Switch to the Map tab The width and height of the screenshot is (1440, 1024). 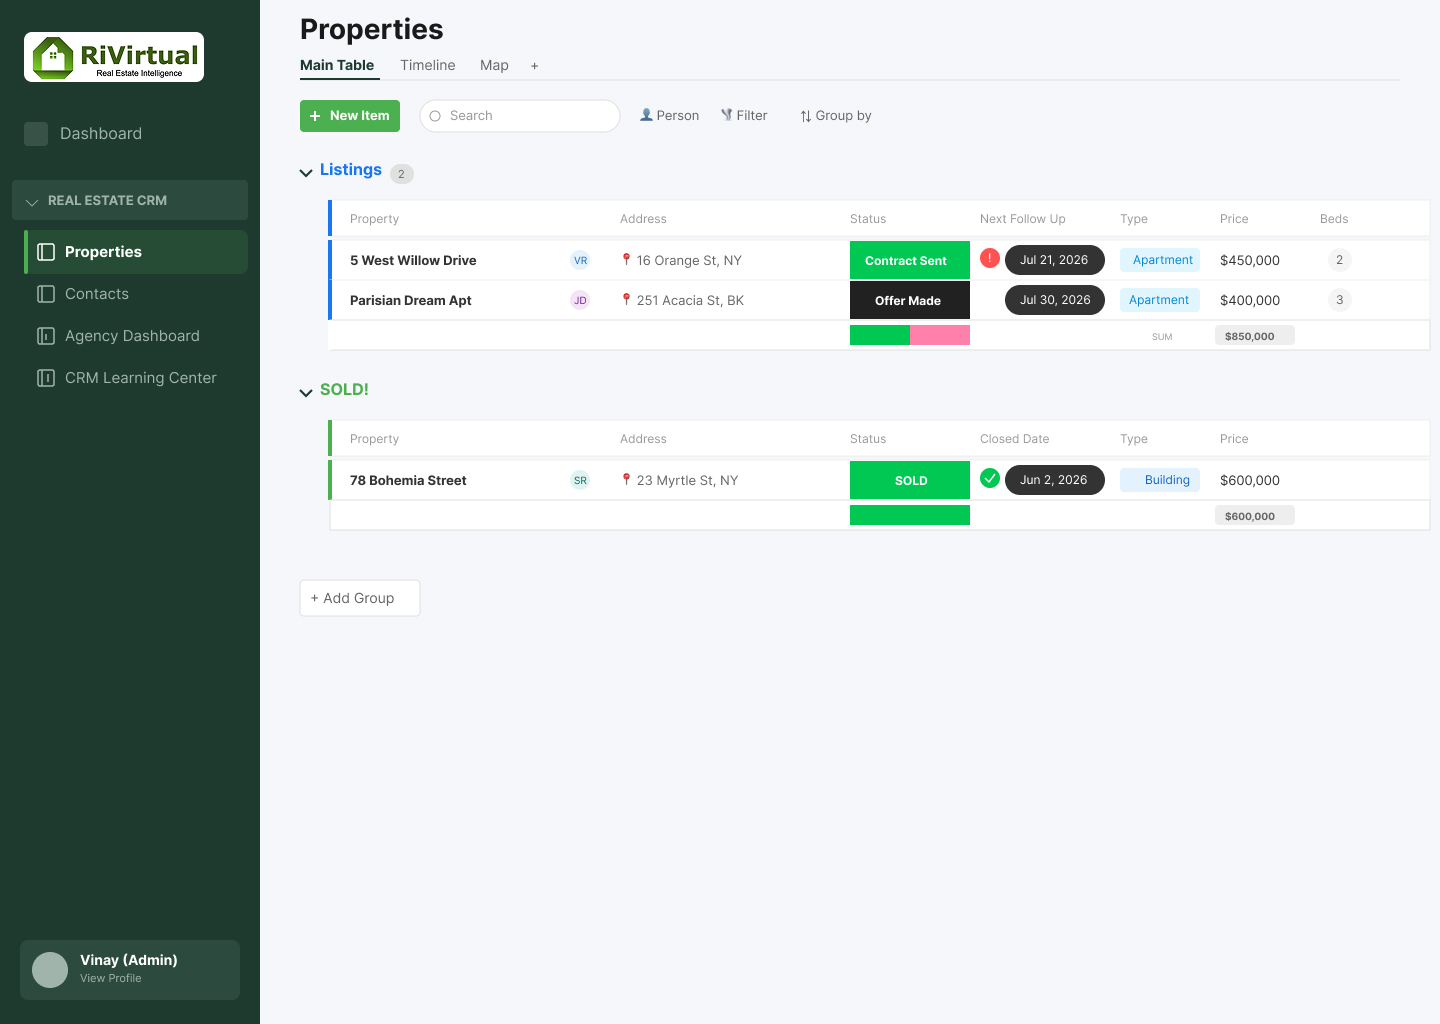coord(494,65)
